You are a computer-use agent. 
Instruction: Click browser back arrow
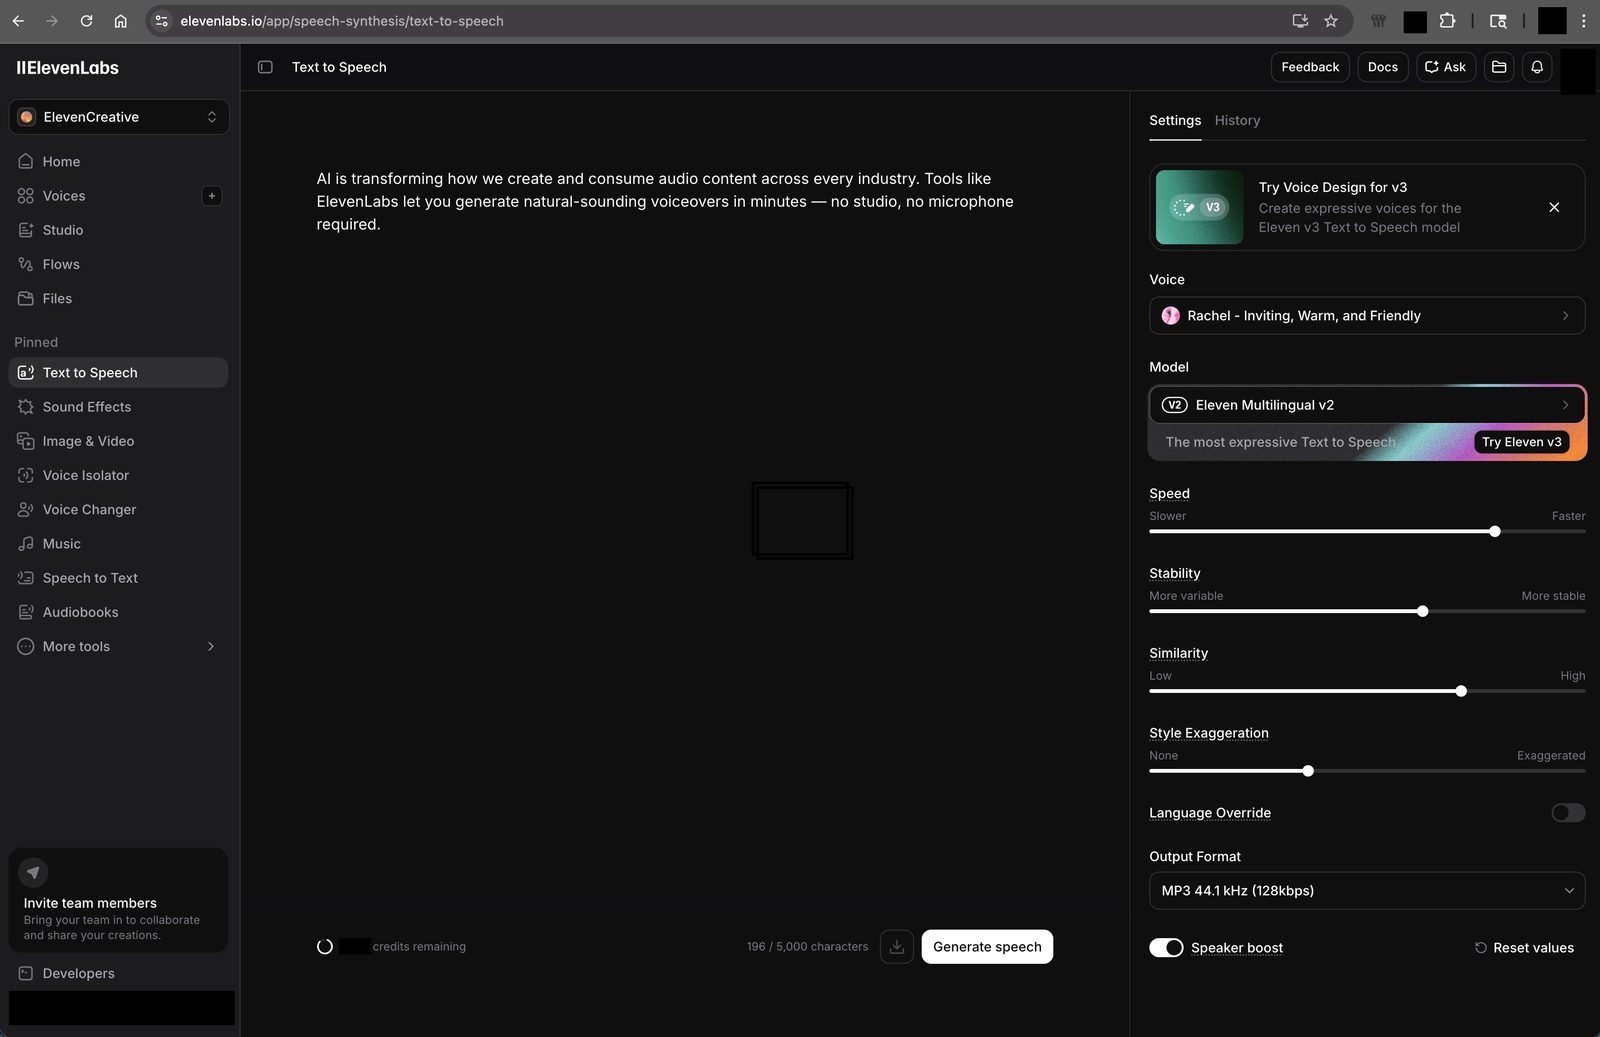tap(18, 21)
